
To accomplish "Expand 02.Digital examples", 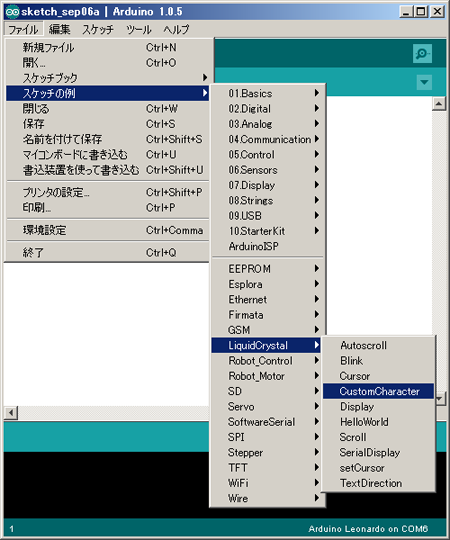I will tap(267, 108).
